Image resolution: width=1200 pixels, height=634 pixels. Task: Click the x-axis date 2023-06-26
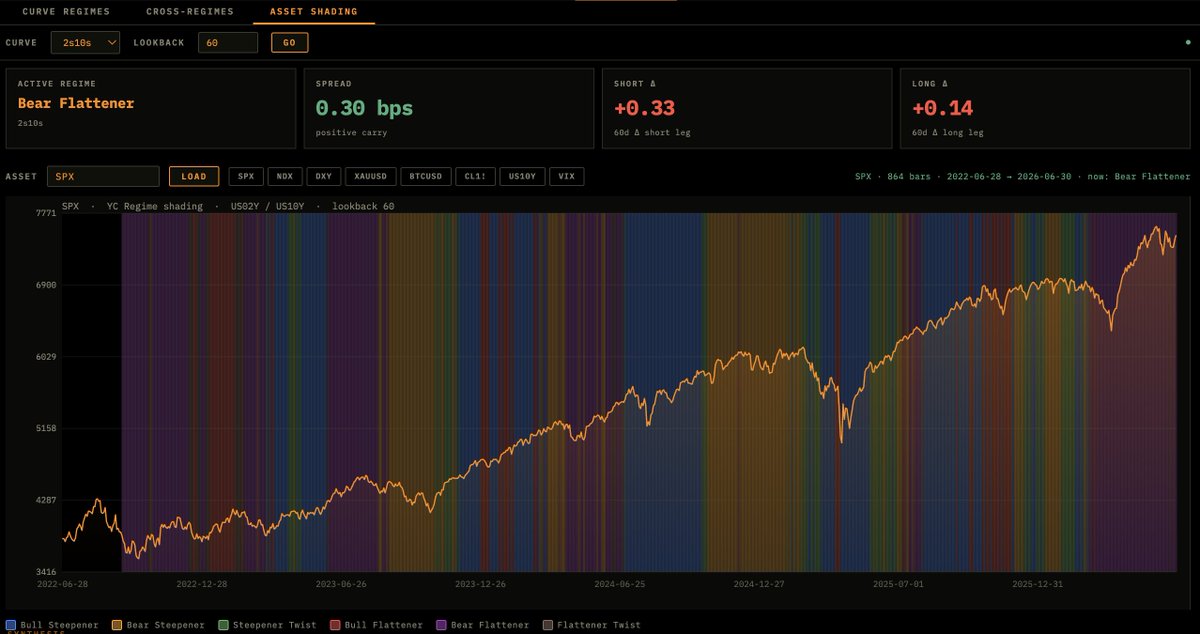click(x=341, y=583)
